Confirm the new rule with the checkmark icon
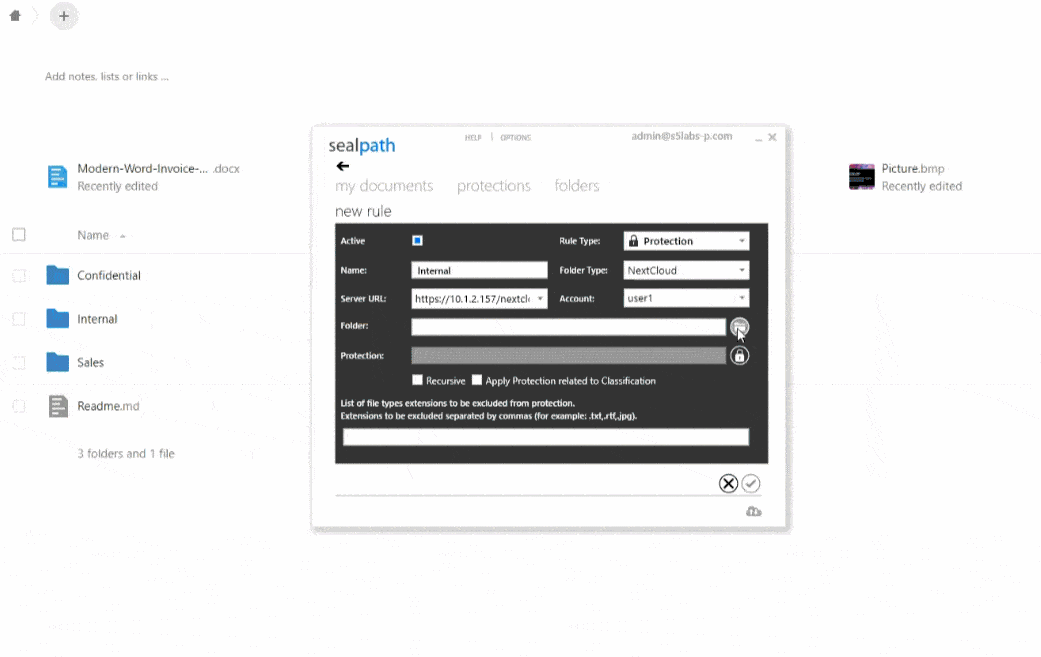The image size is (1041, 657). point(751,483)
